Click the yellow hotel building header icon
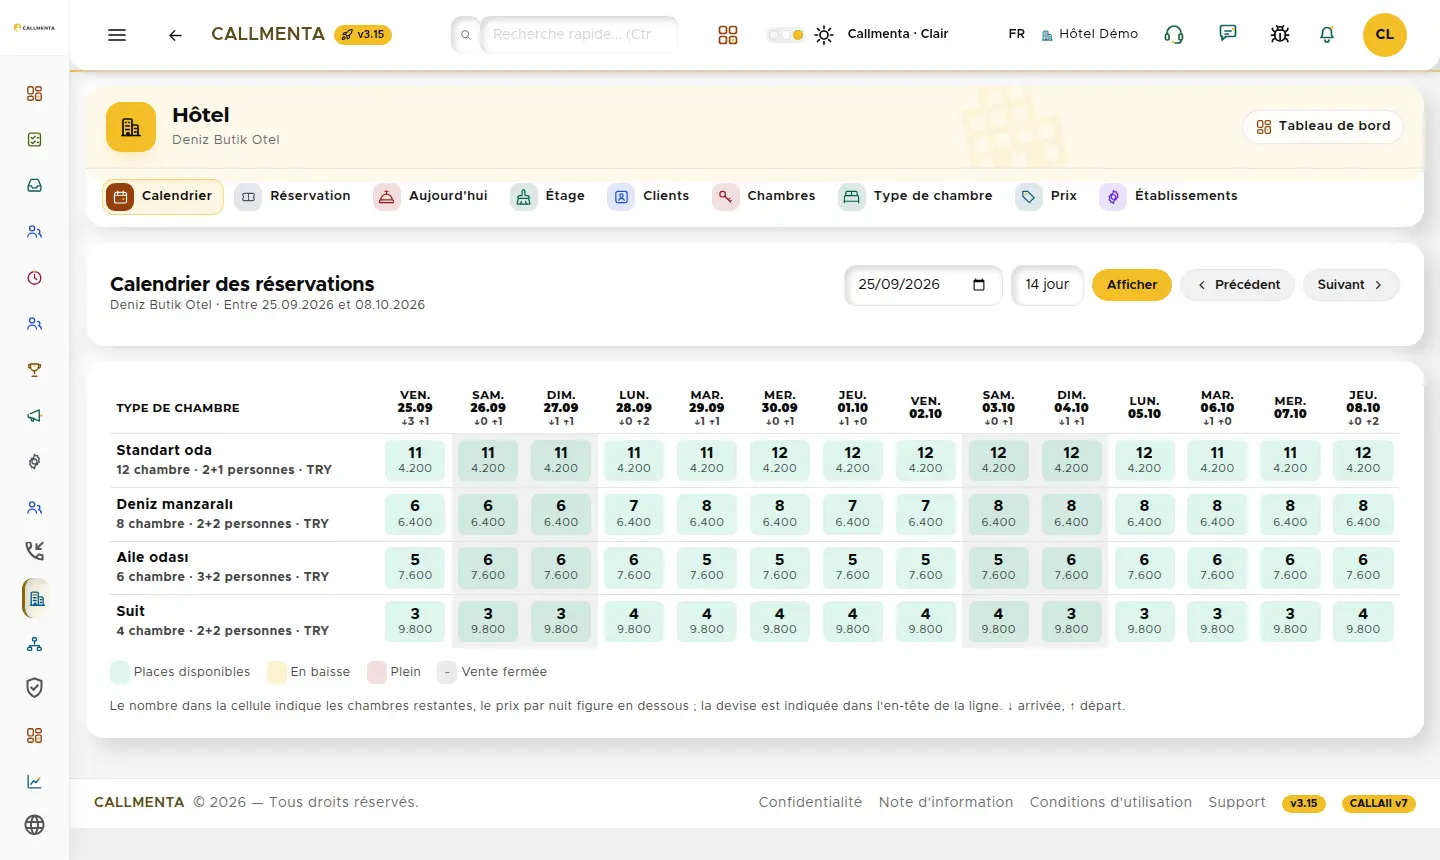The height and width of the screenshot is (860, 1440). tap(131, 127)
